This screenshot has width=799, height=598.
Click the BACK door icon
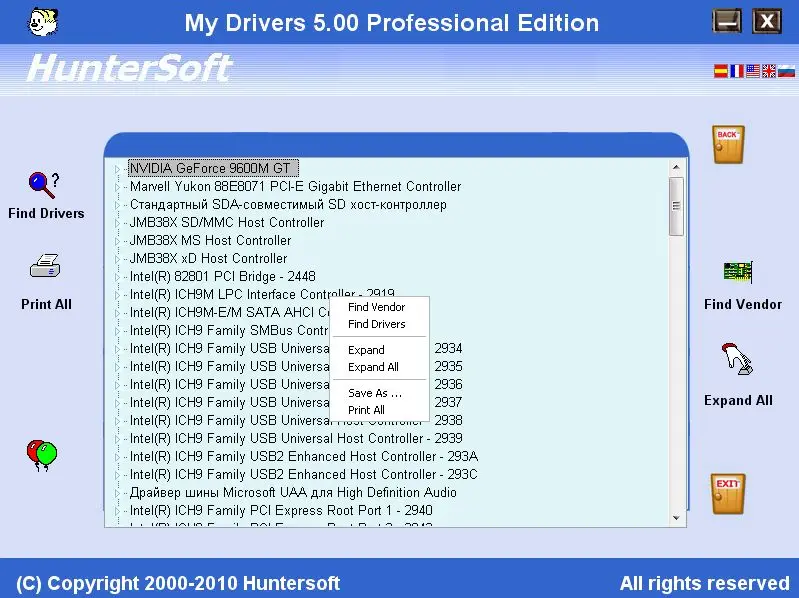[728, 145]
